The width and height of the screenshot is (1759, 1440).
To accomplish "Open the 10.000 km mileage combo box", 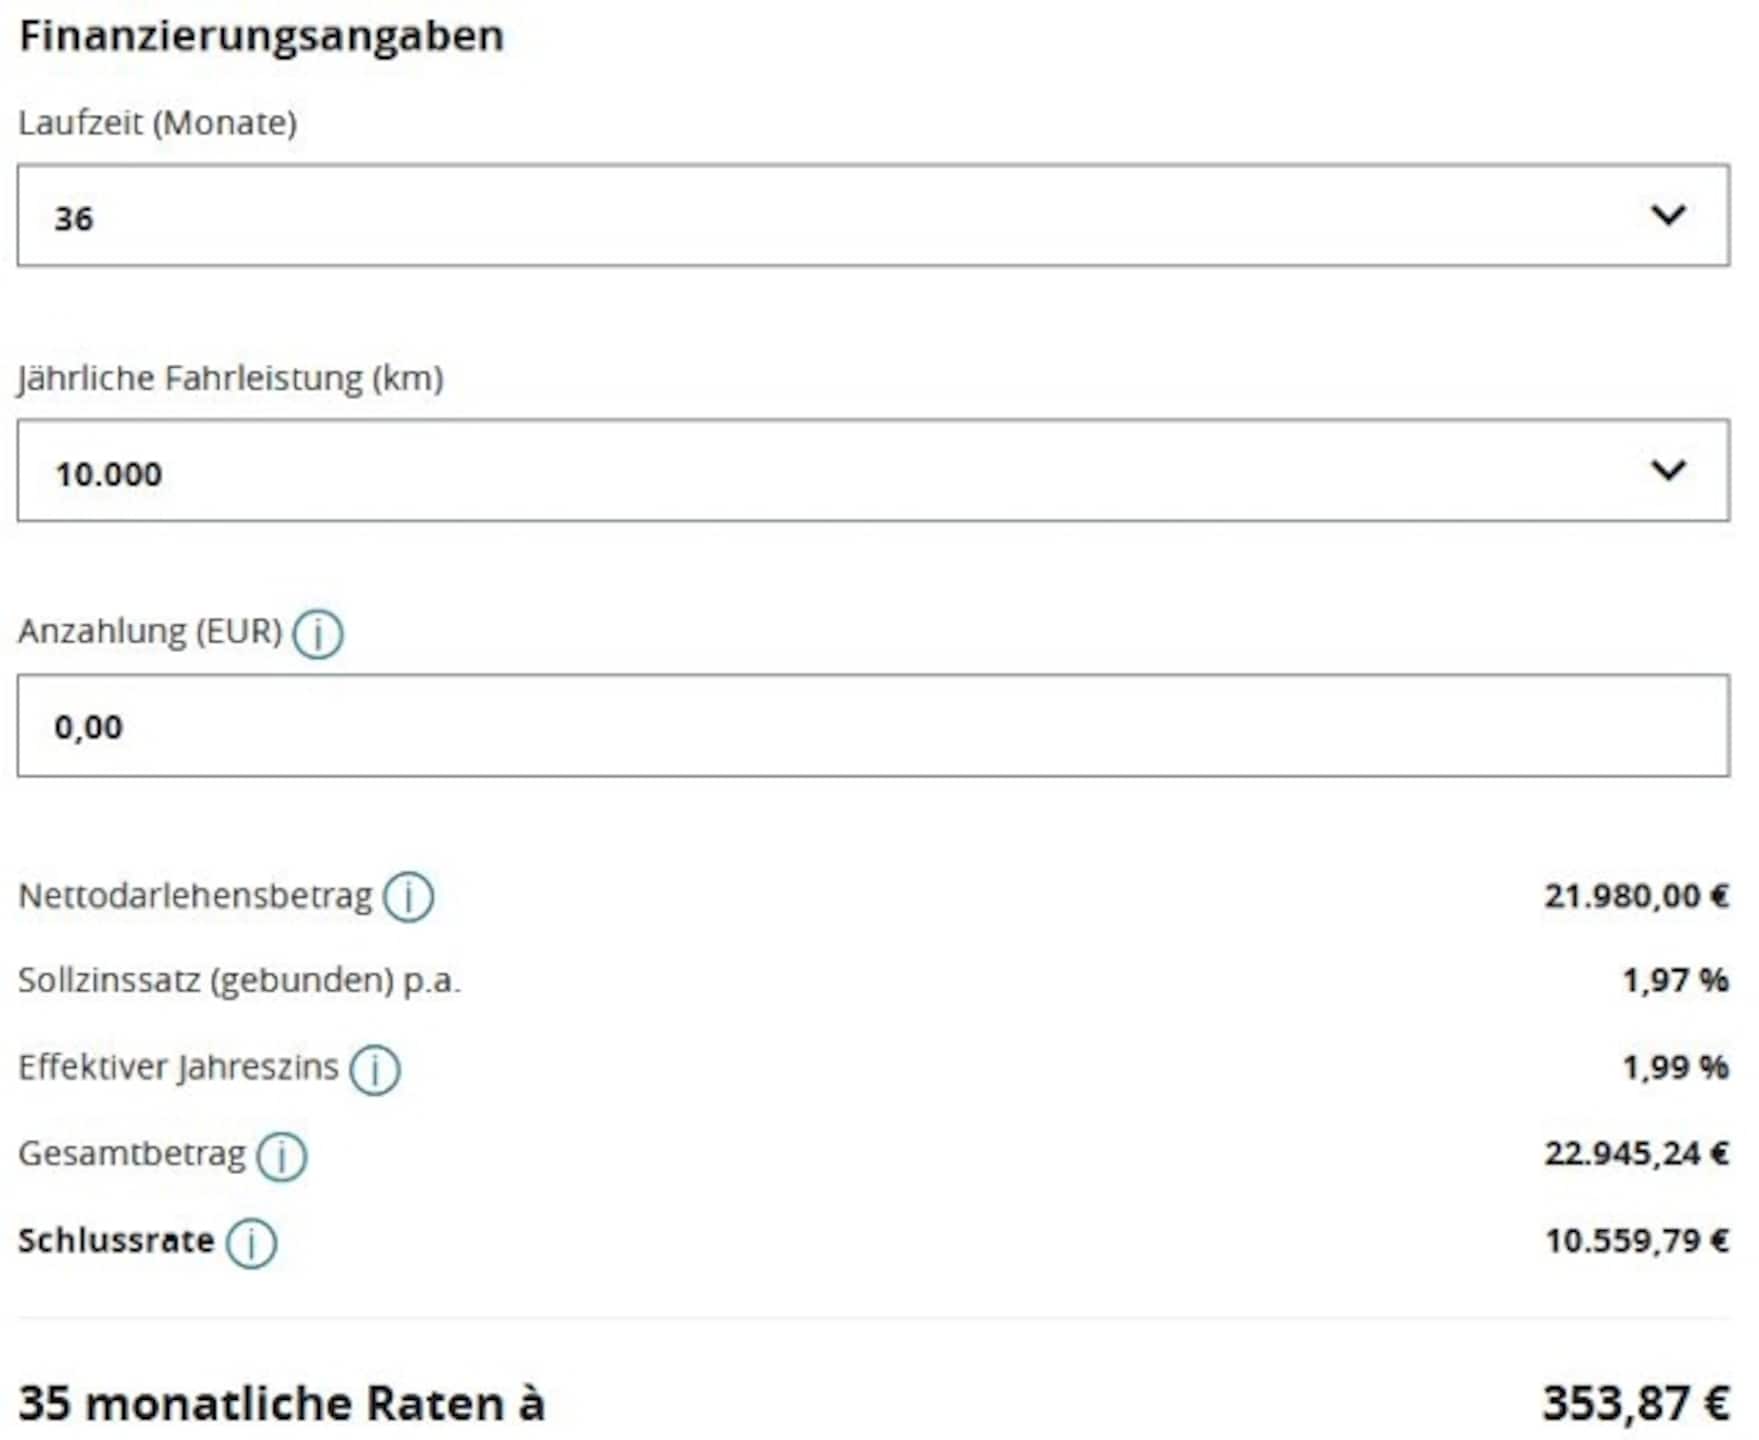I will click(x=873, y=470).
